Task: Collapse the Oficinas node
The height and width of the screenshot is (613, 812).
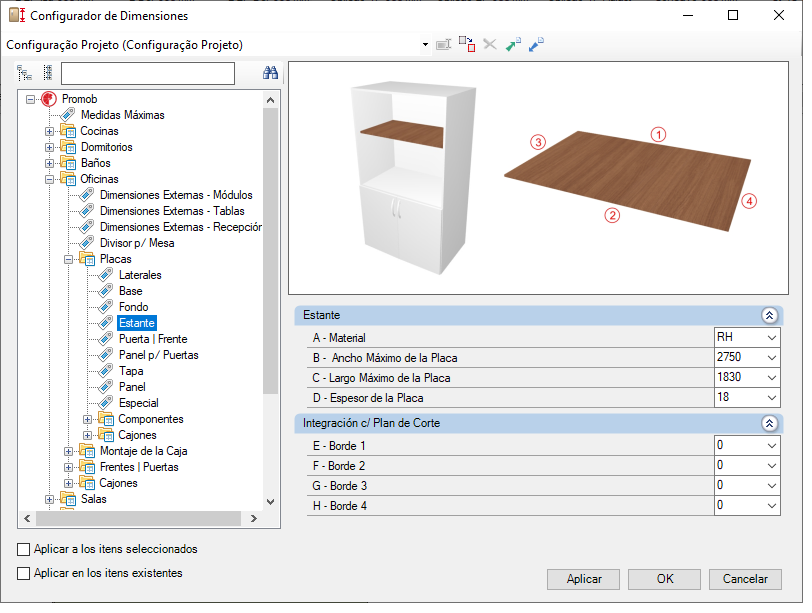Action: coord(49,179)
